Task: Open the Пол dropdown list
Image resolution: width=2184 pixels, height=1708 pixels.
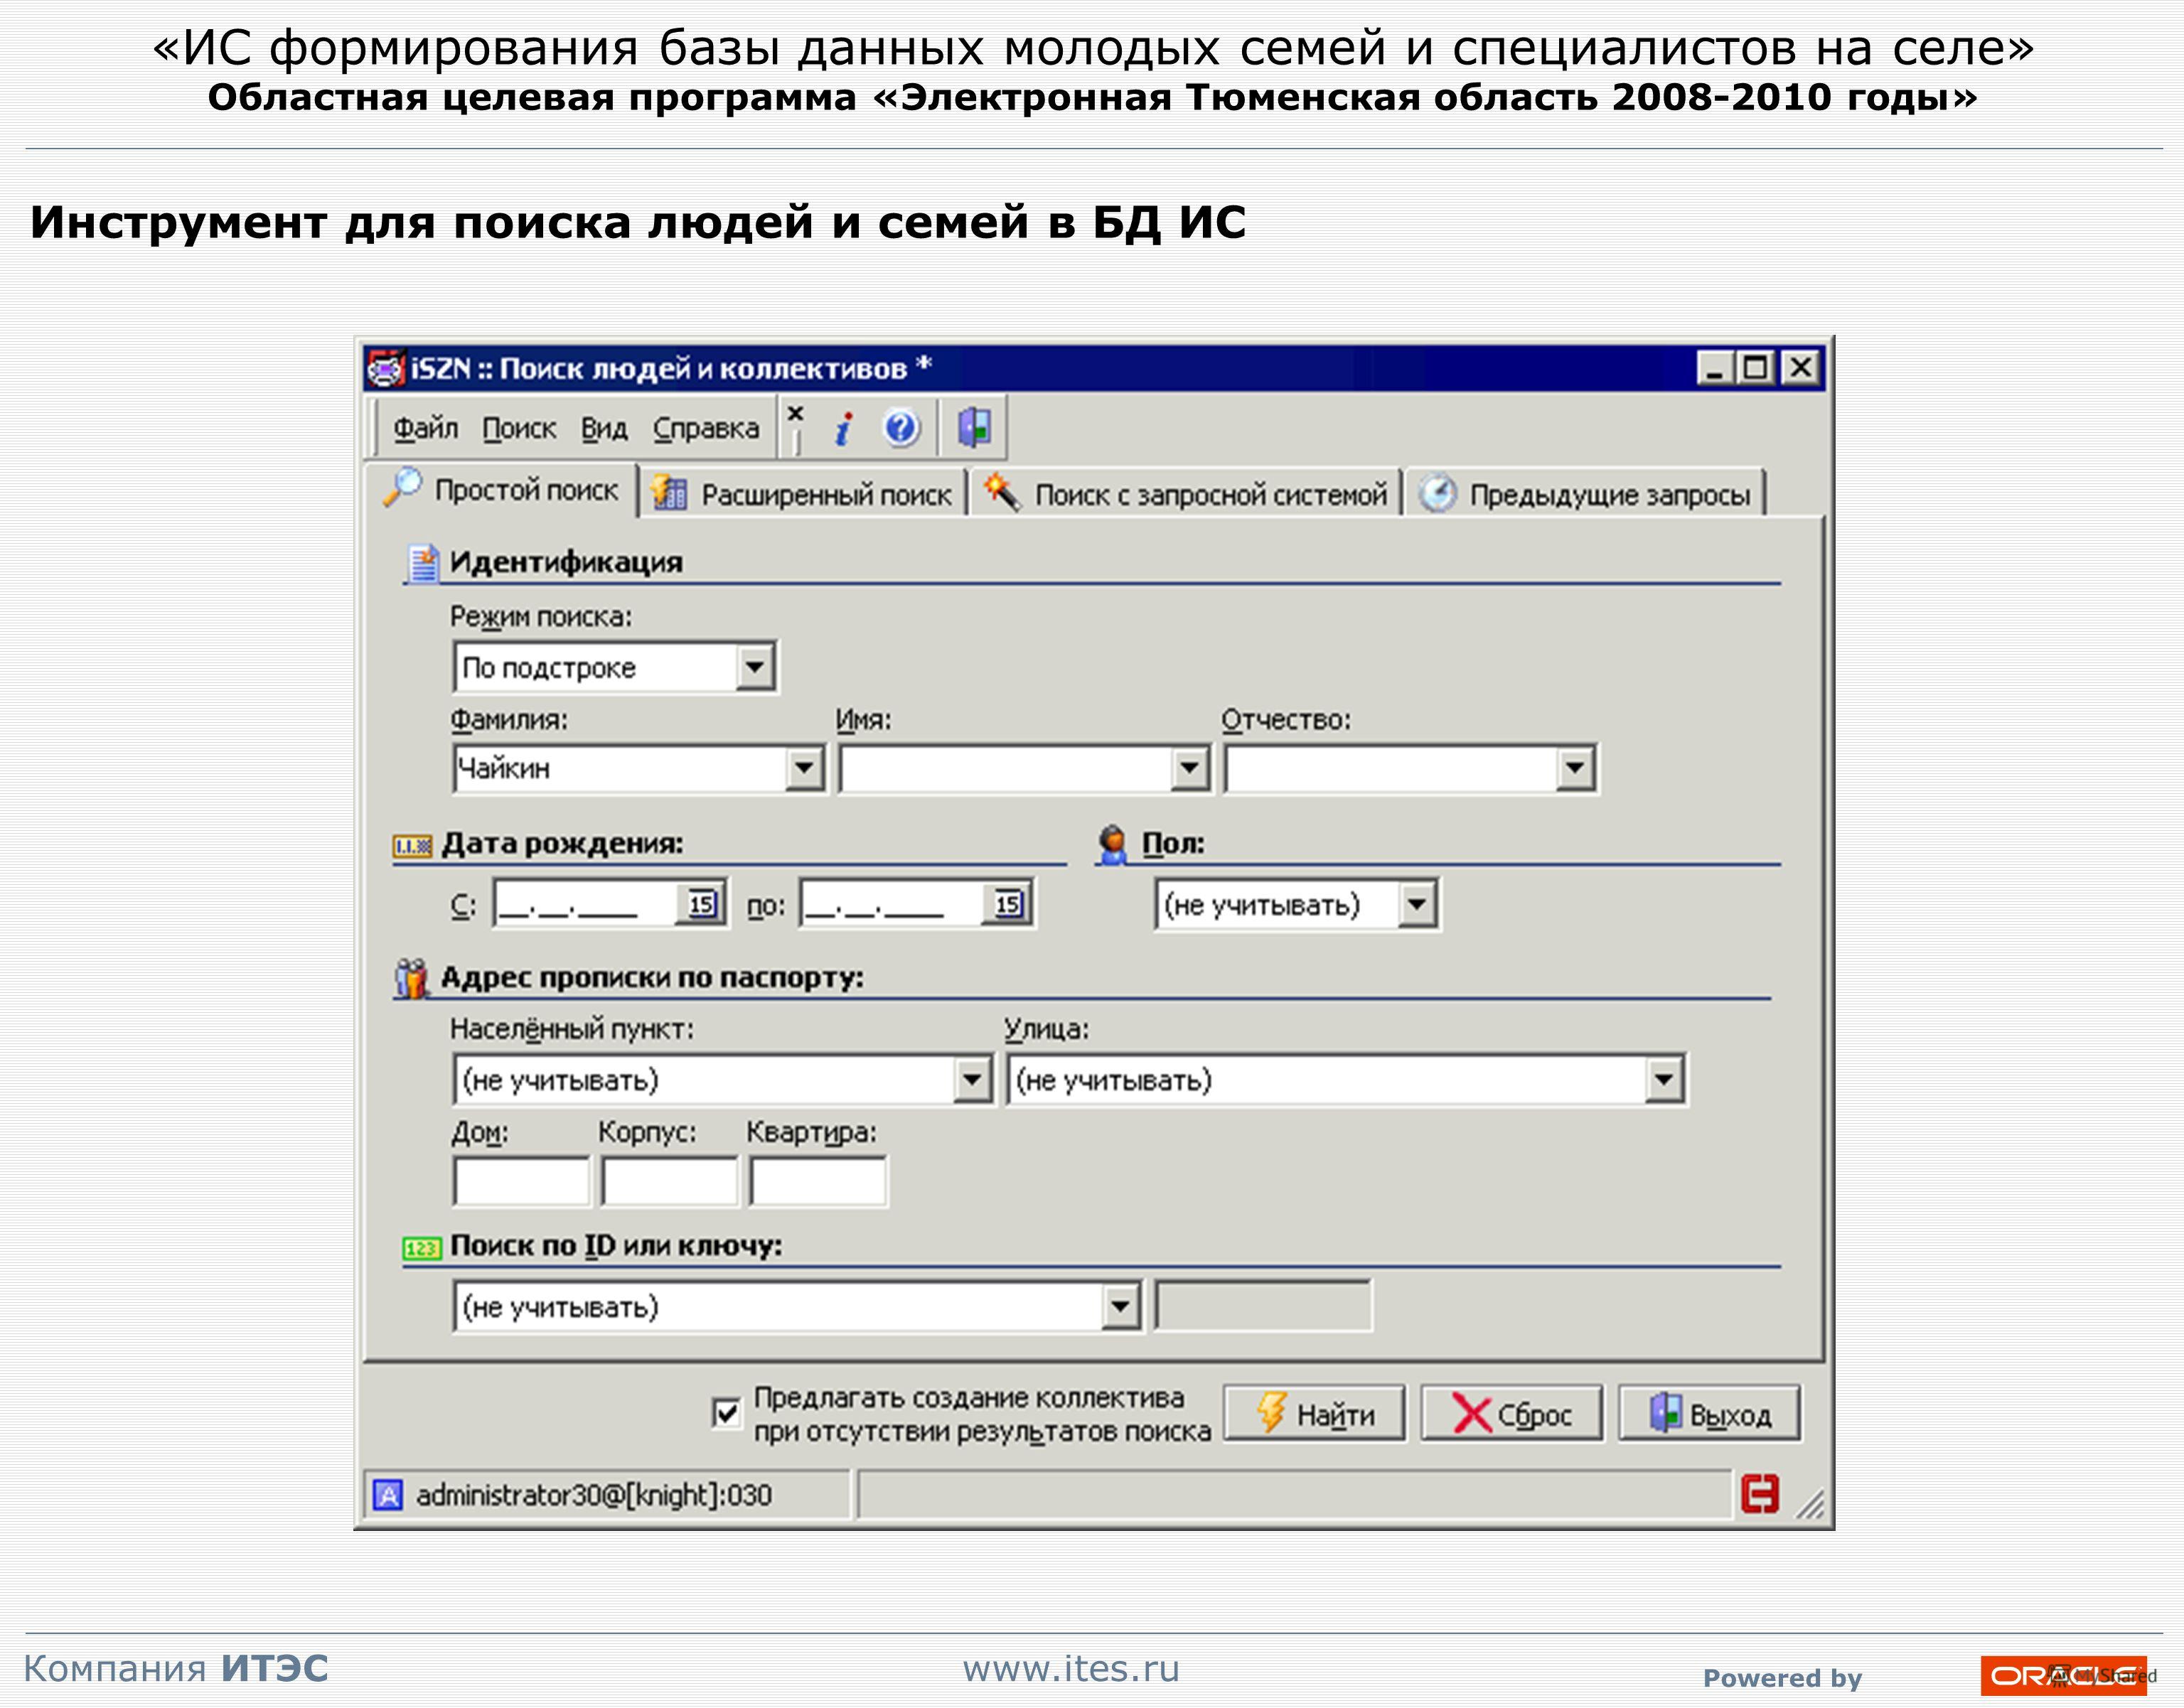Action: (1416, 905)
